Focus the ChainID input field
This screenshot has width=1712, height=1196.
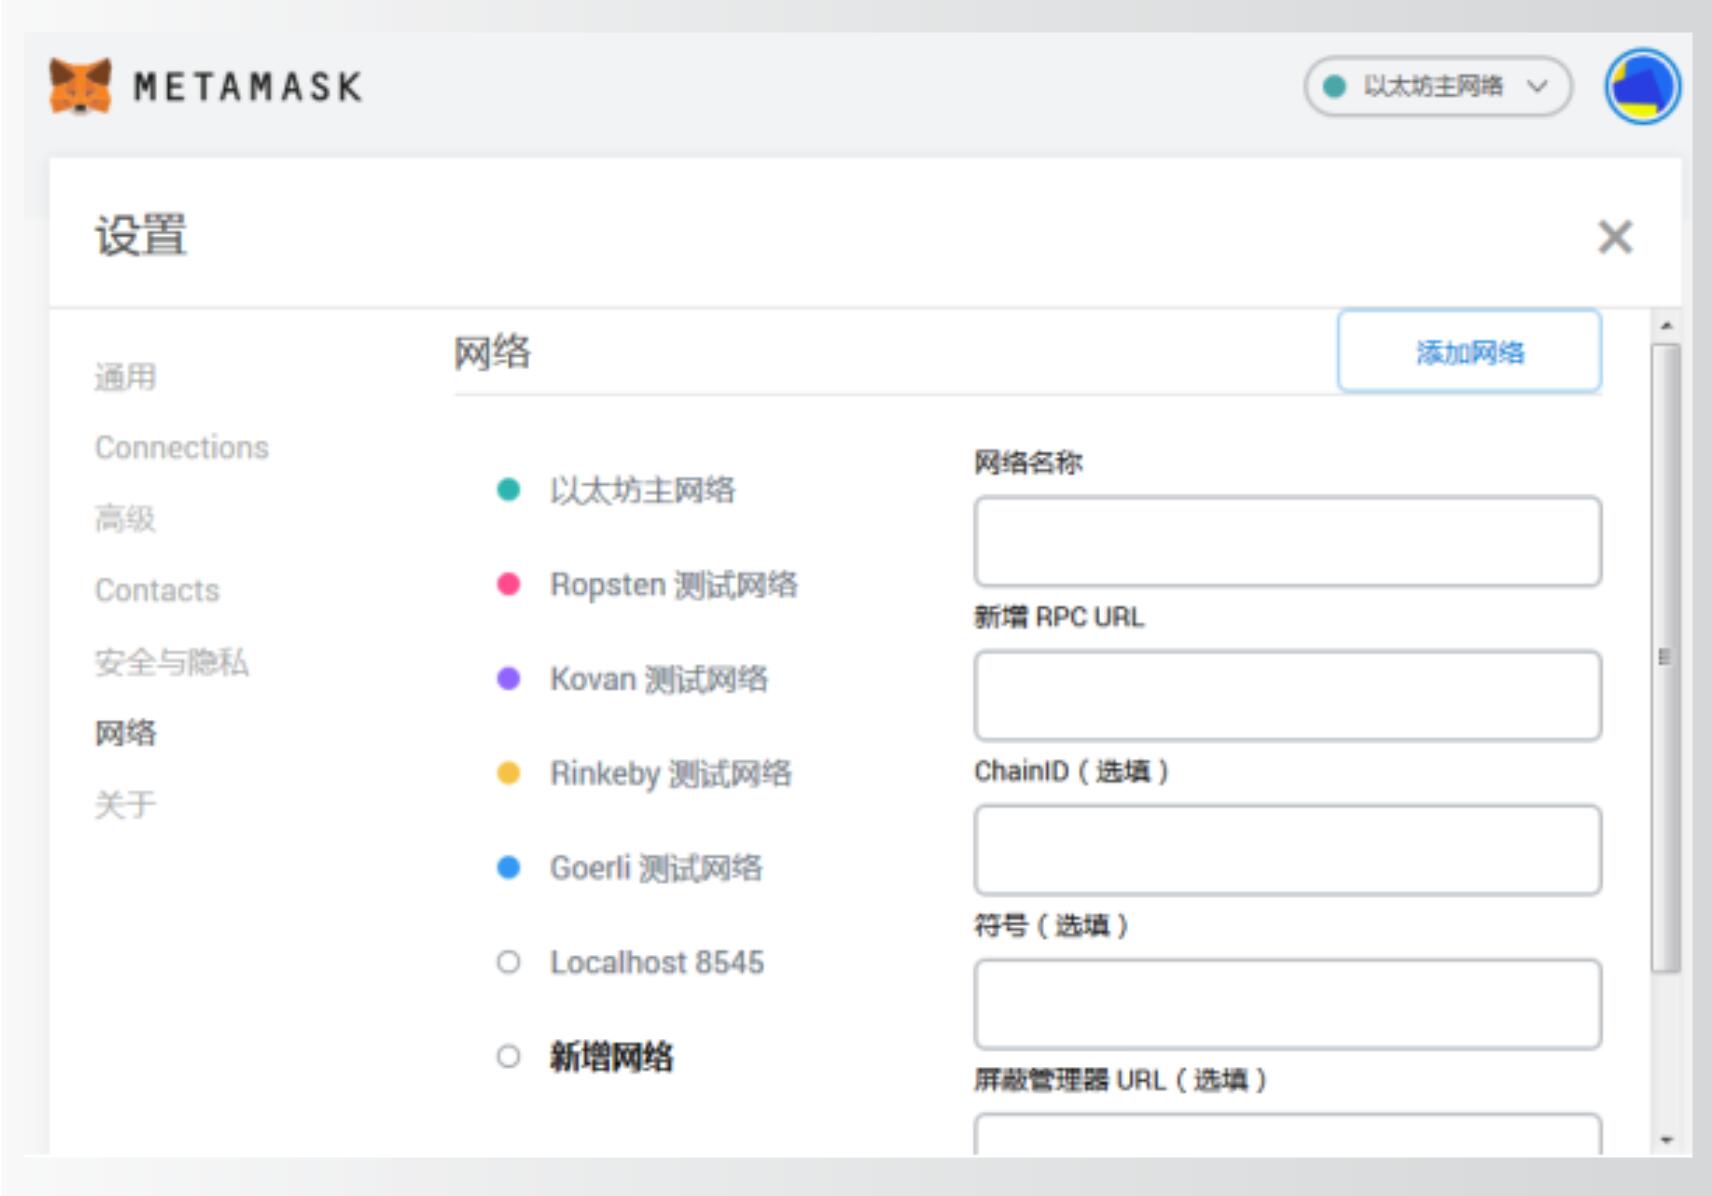(x=1288, y=850)
